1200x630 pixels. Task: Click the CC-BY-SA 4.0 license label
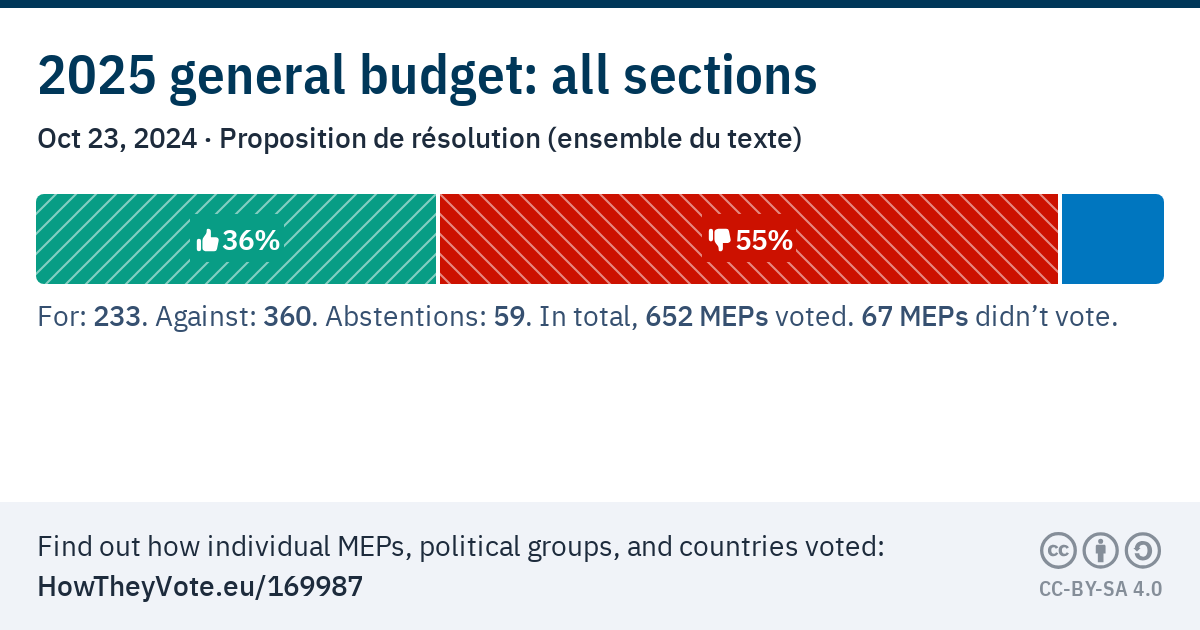click(x=1100, y=589)
